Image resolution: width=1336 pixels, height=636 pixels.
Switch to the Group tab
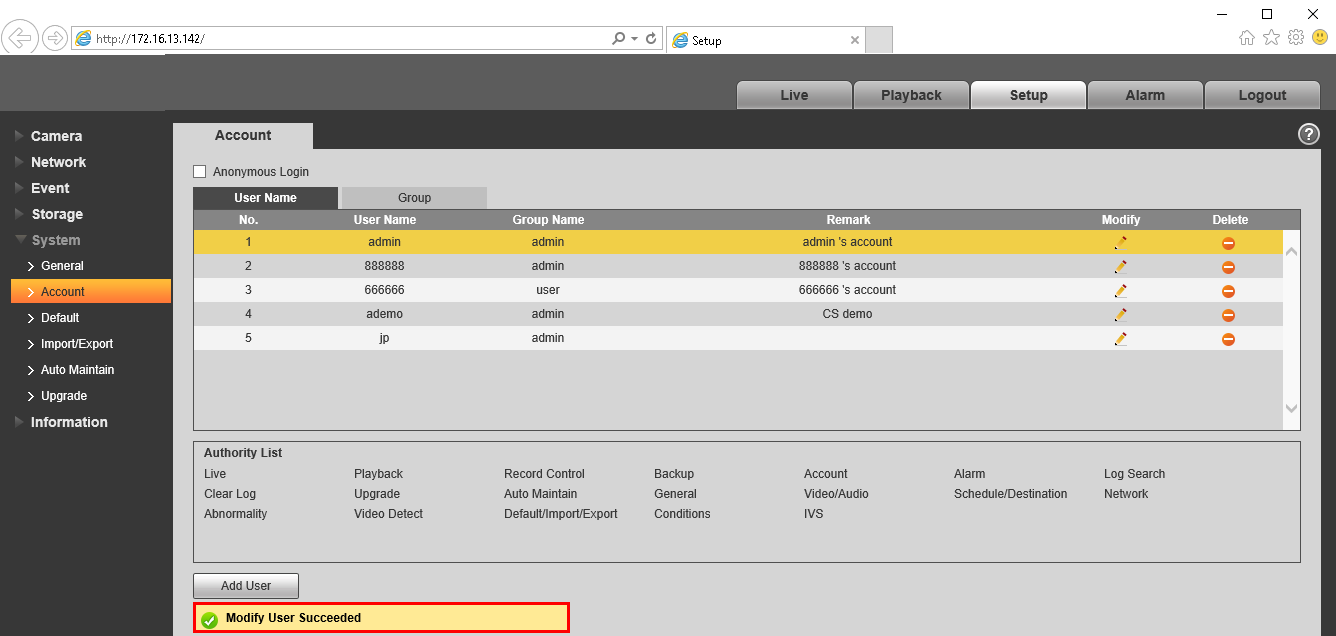(414, 198)
